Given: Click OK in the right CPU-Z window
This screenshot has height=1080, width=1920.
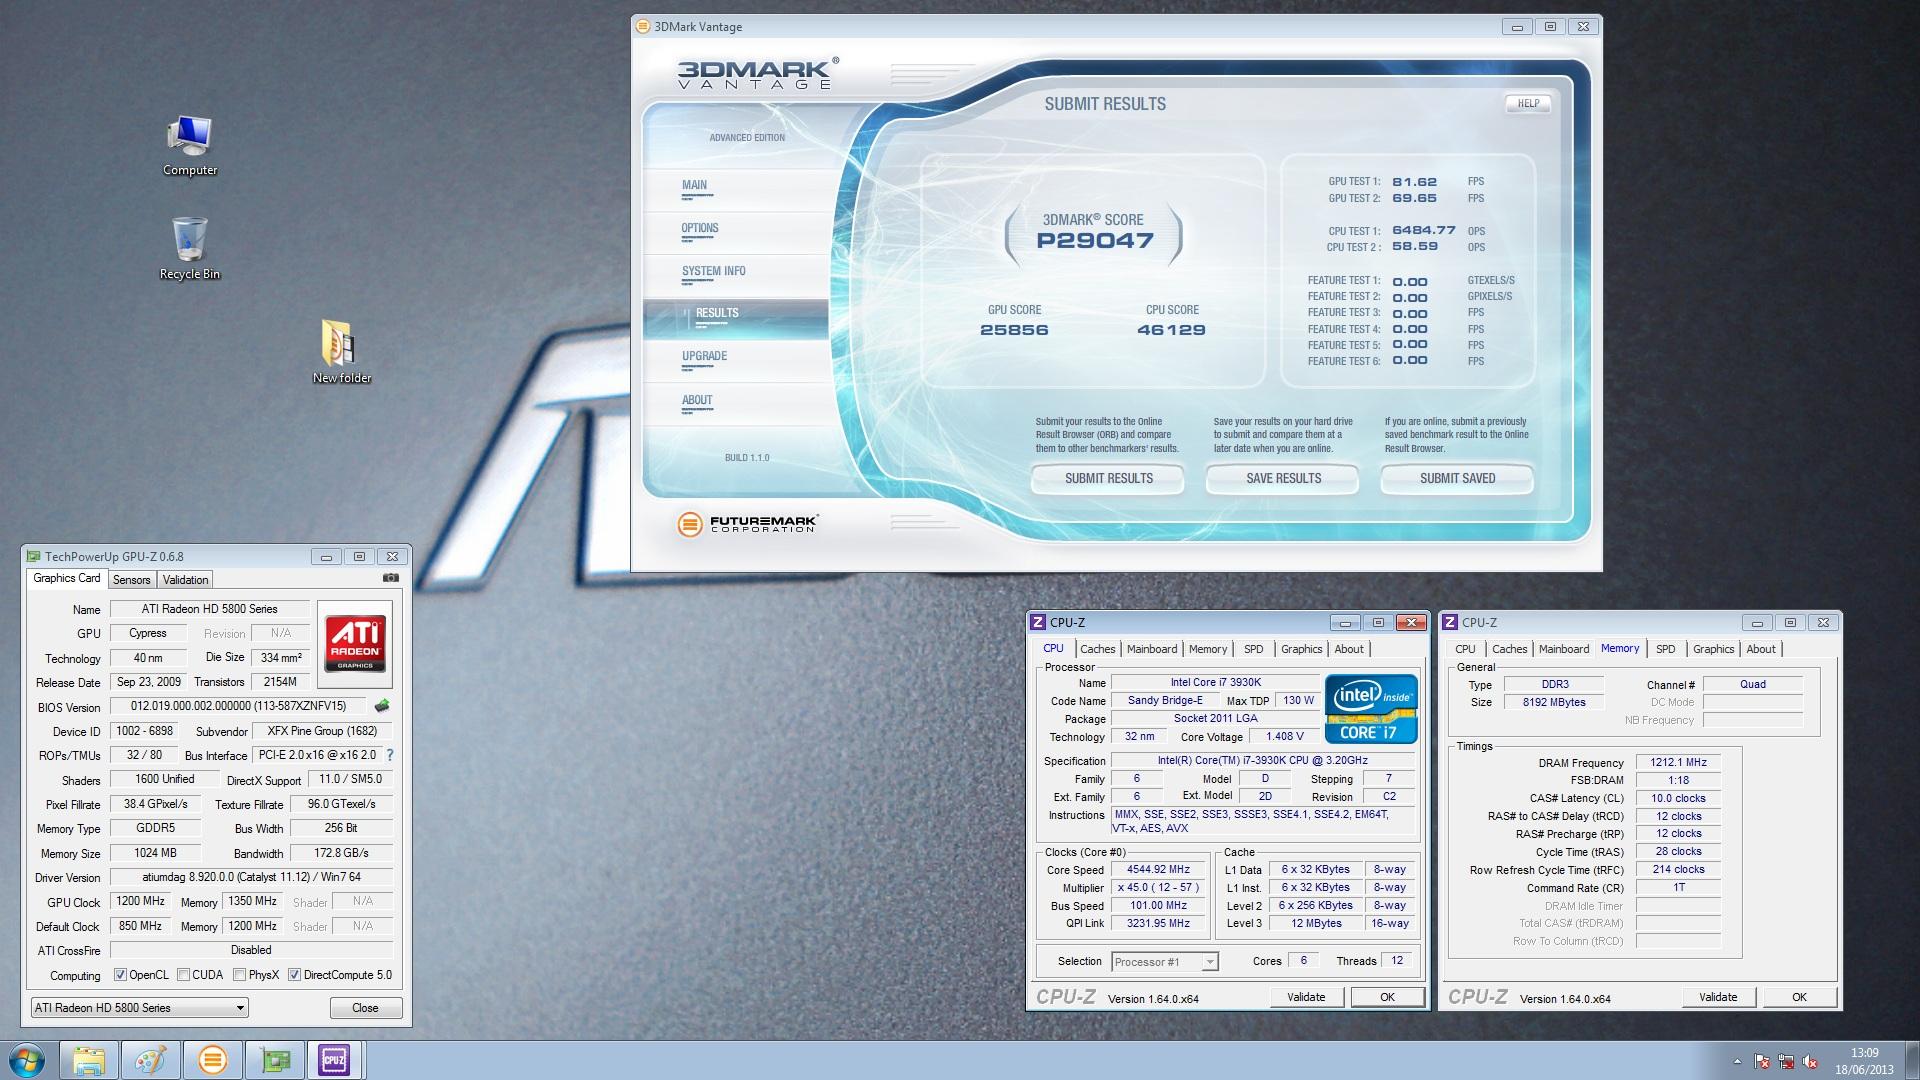Looking at the screenshot, I should click(x=1799, y=997).
